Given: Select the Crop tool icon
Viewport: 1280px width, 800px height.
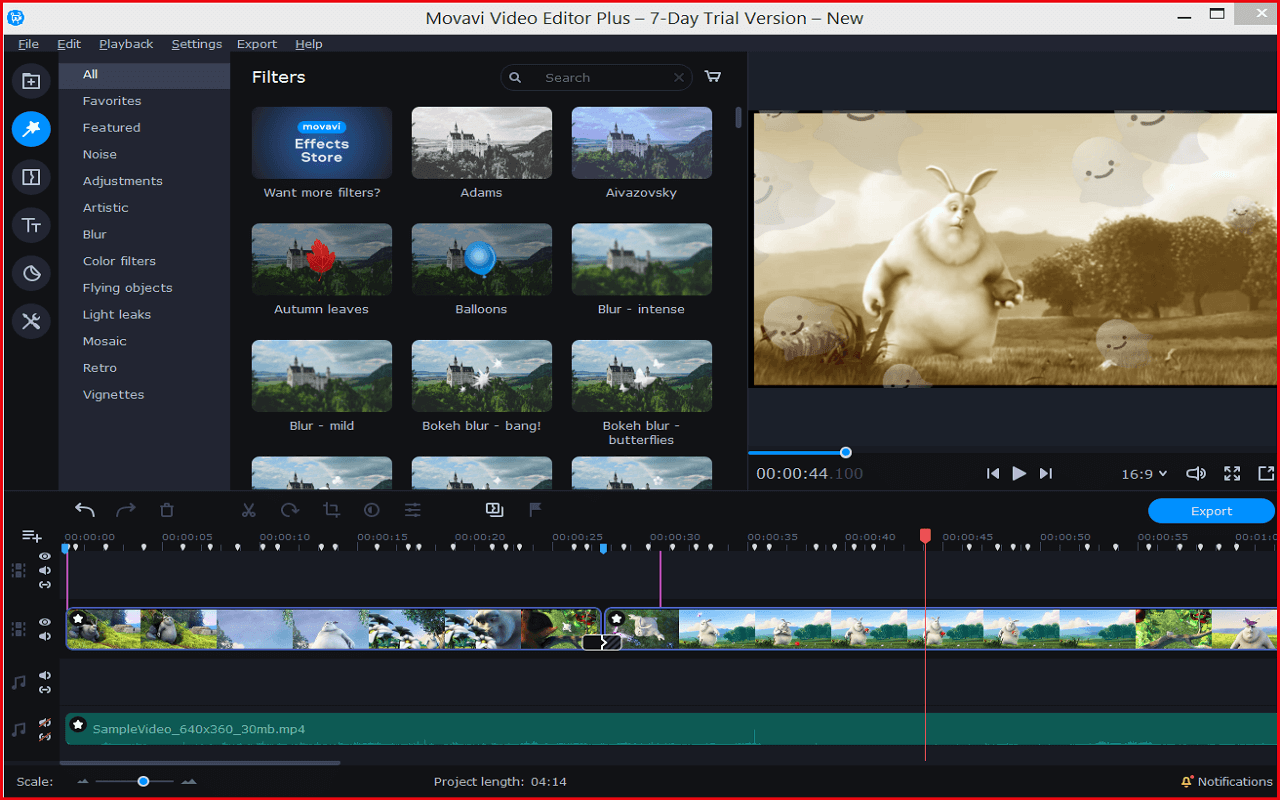Looking at the screenshot, I should click(331, 510).
